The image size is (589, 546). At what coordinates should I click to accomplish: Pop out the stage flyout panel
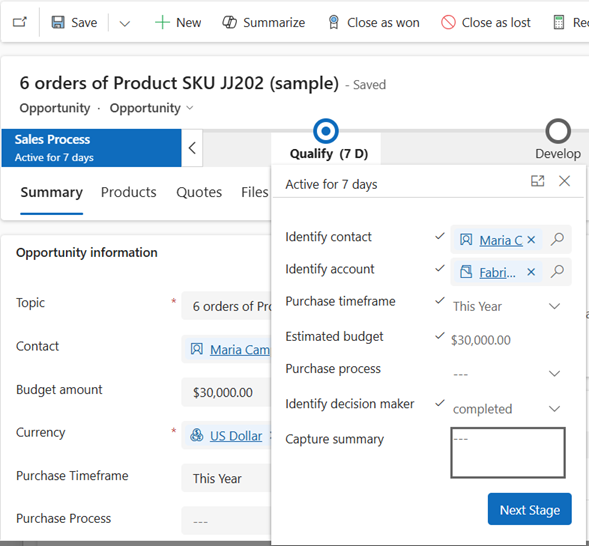pos(538,181)
